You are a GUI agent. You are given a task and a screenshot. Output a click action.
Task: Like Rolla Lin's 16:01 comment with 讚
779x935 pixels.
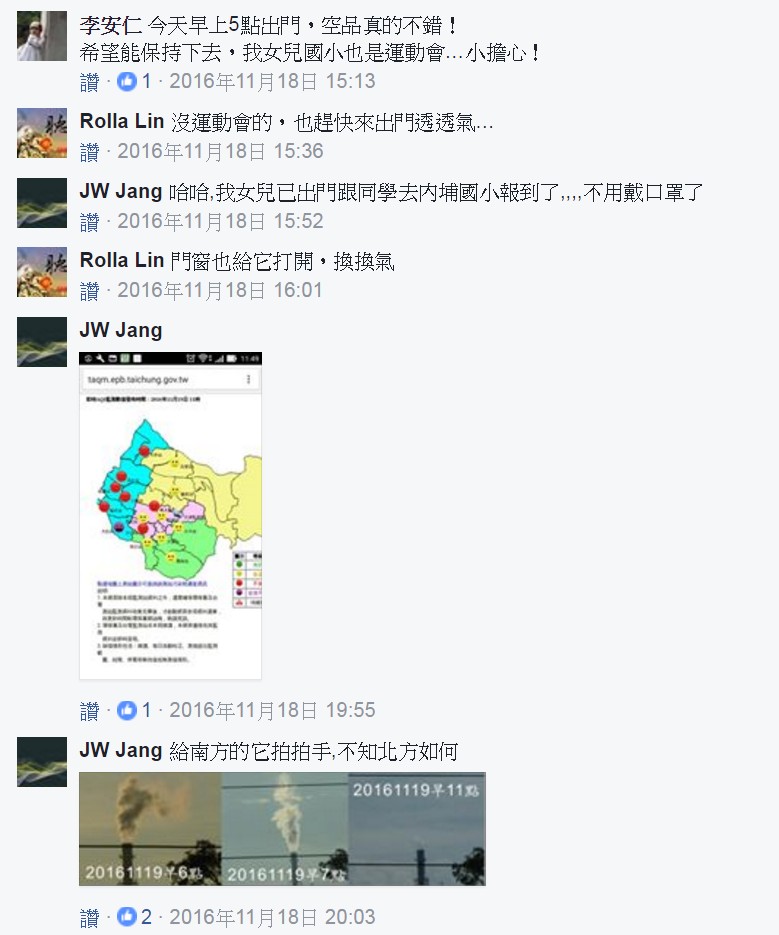coord(89,291)
